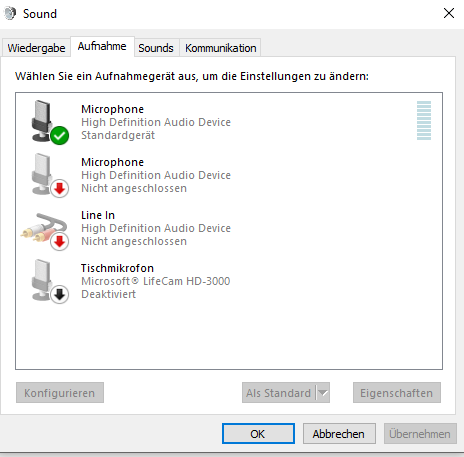
Task: Click the Deaktiviert status text
Action: [109, 294]
